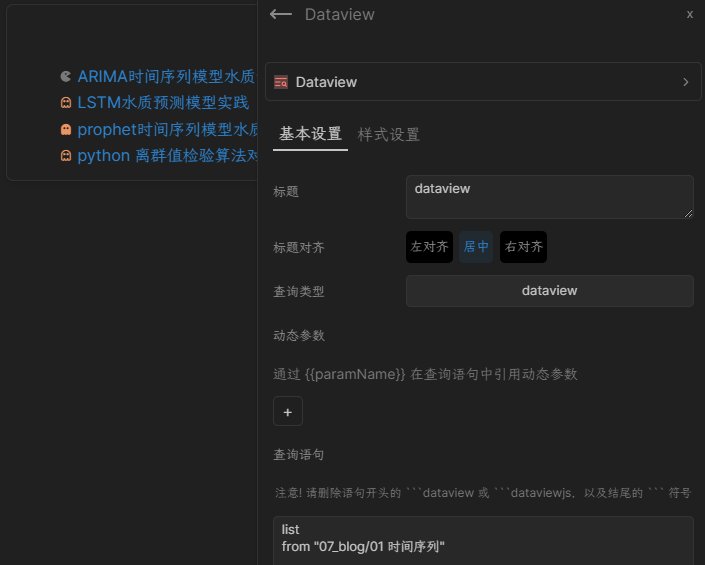Open the python 离群值检验算法 note link
This screenshot has height=565, width=705.
click(x=167, y=156)
